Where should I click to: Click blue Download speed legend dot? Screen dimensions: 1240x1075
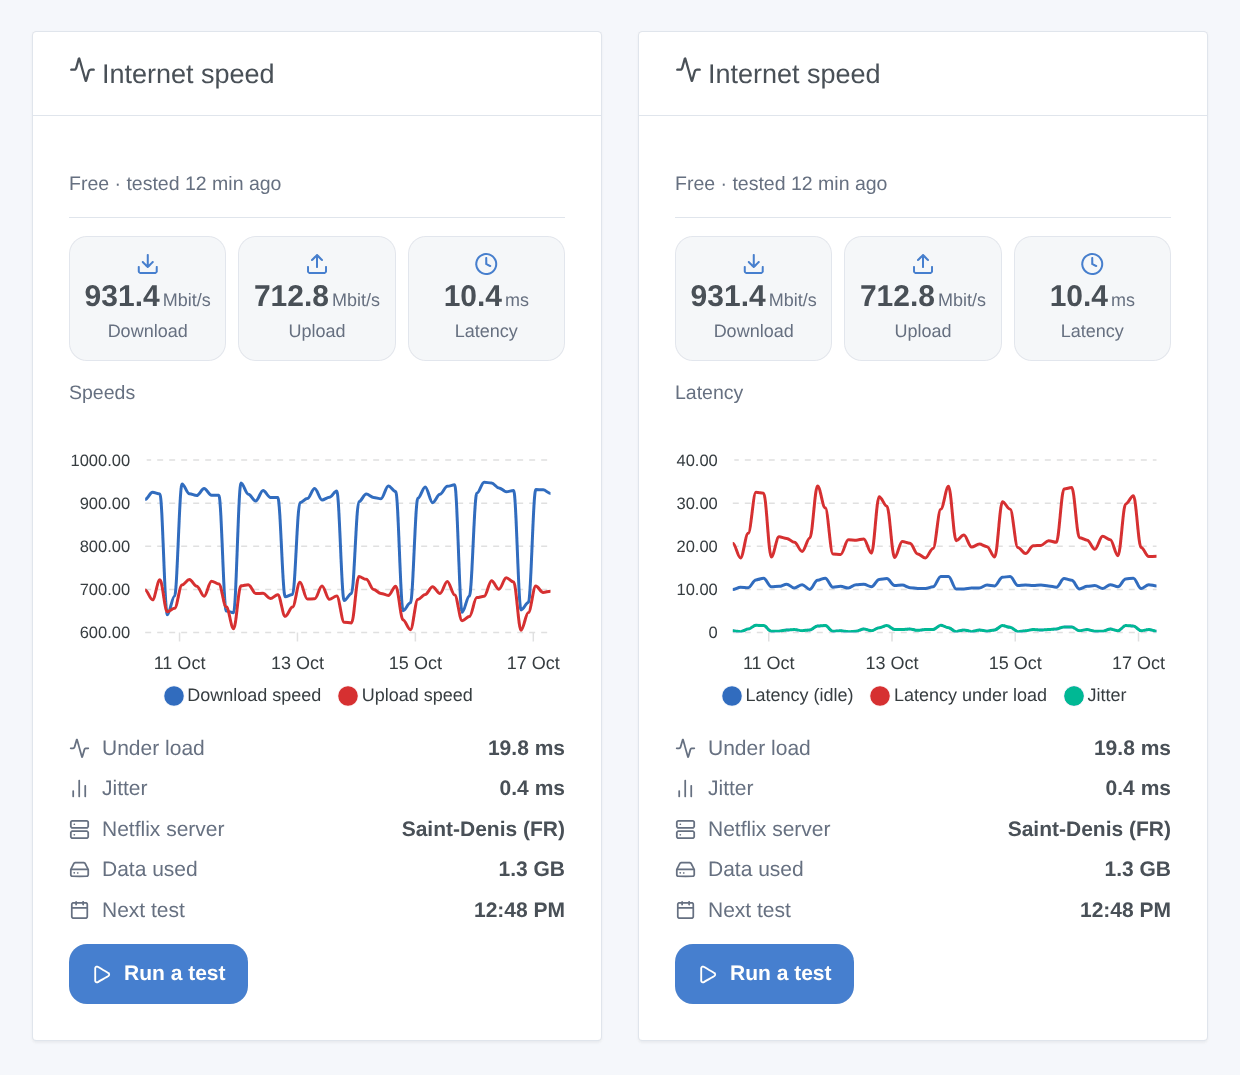(x=174, y=696)
